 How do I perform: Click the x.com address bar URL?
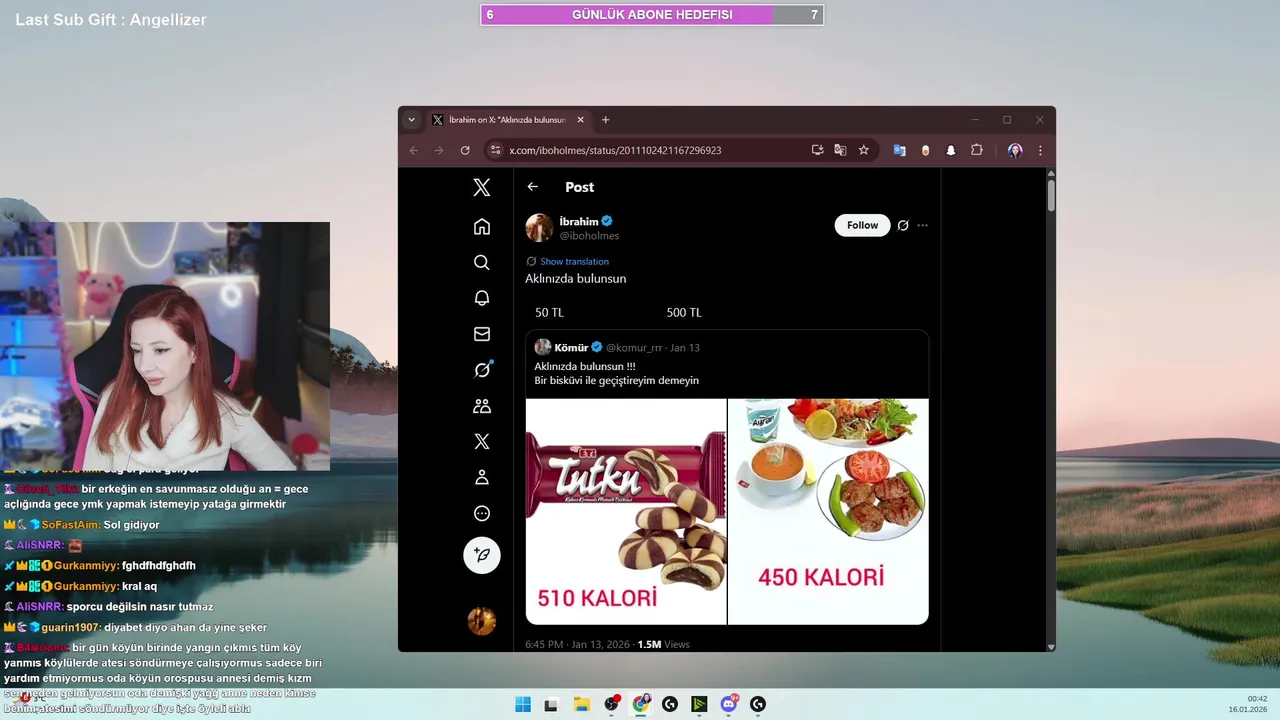pyautogui.click(x=615, y=150)
